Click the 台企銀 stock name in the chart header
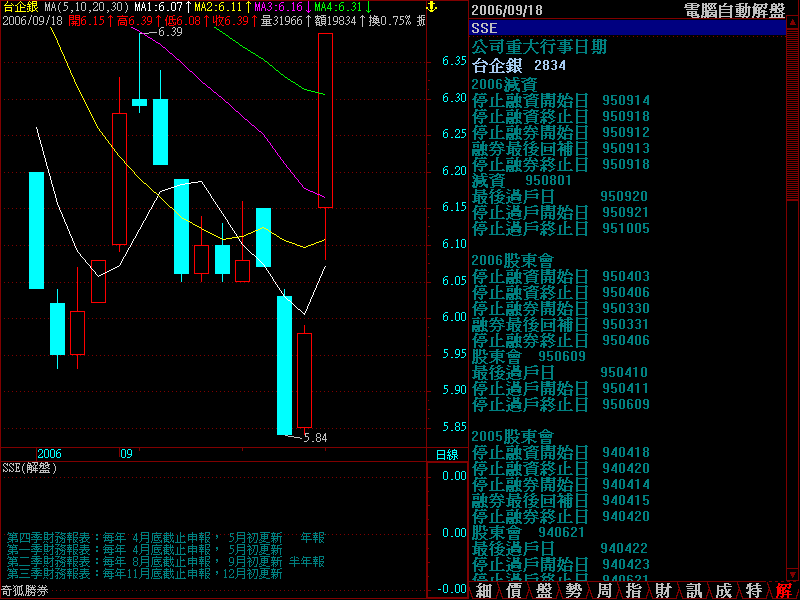 click(x=20, y=7)
